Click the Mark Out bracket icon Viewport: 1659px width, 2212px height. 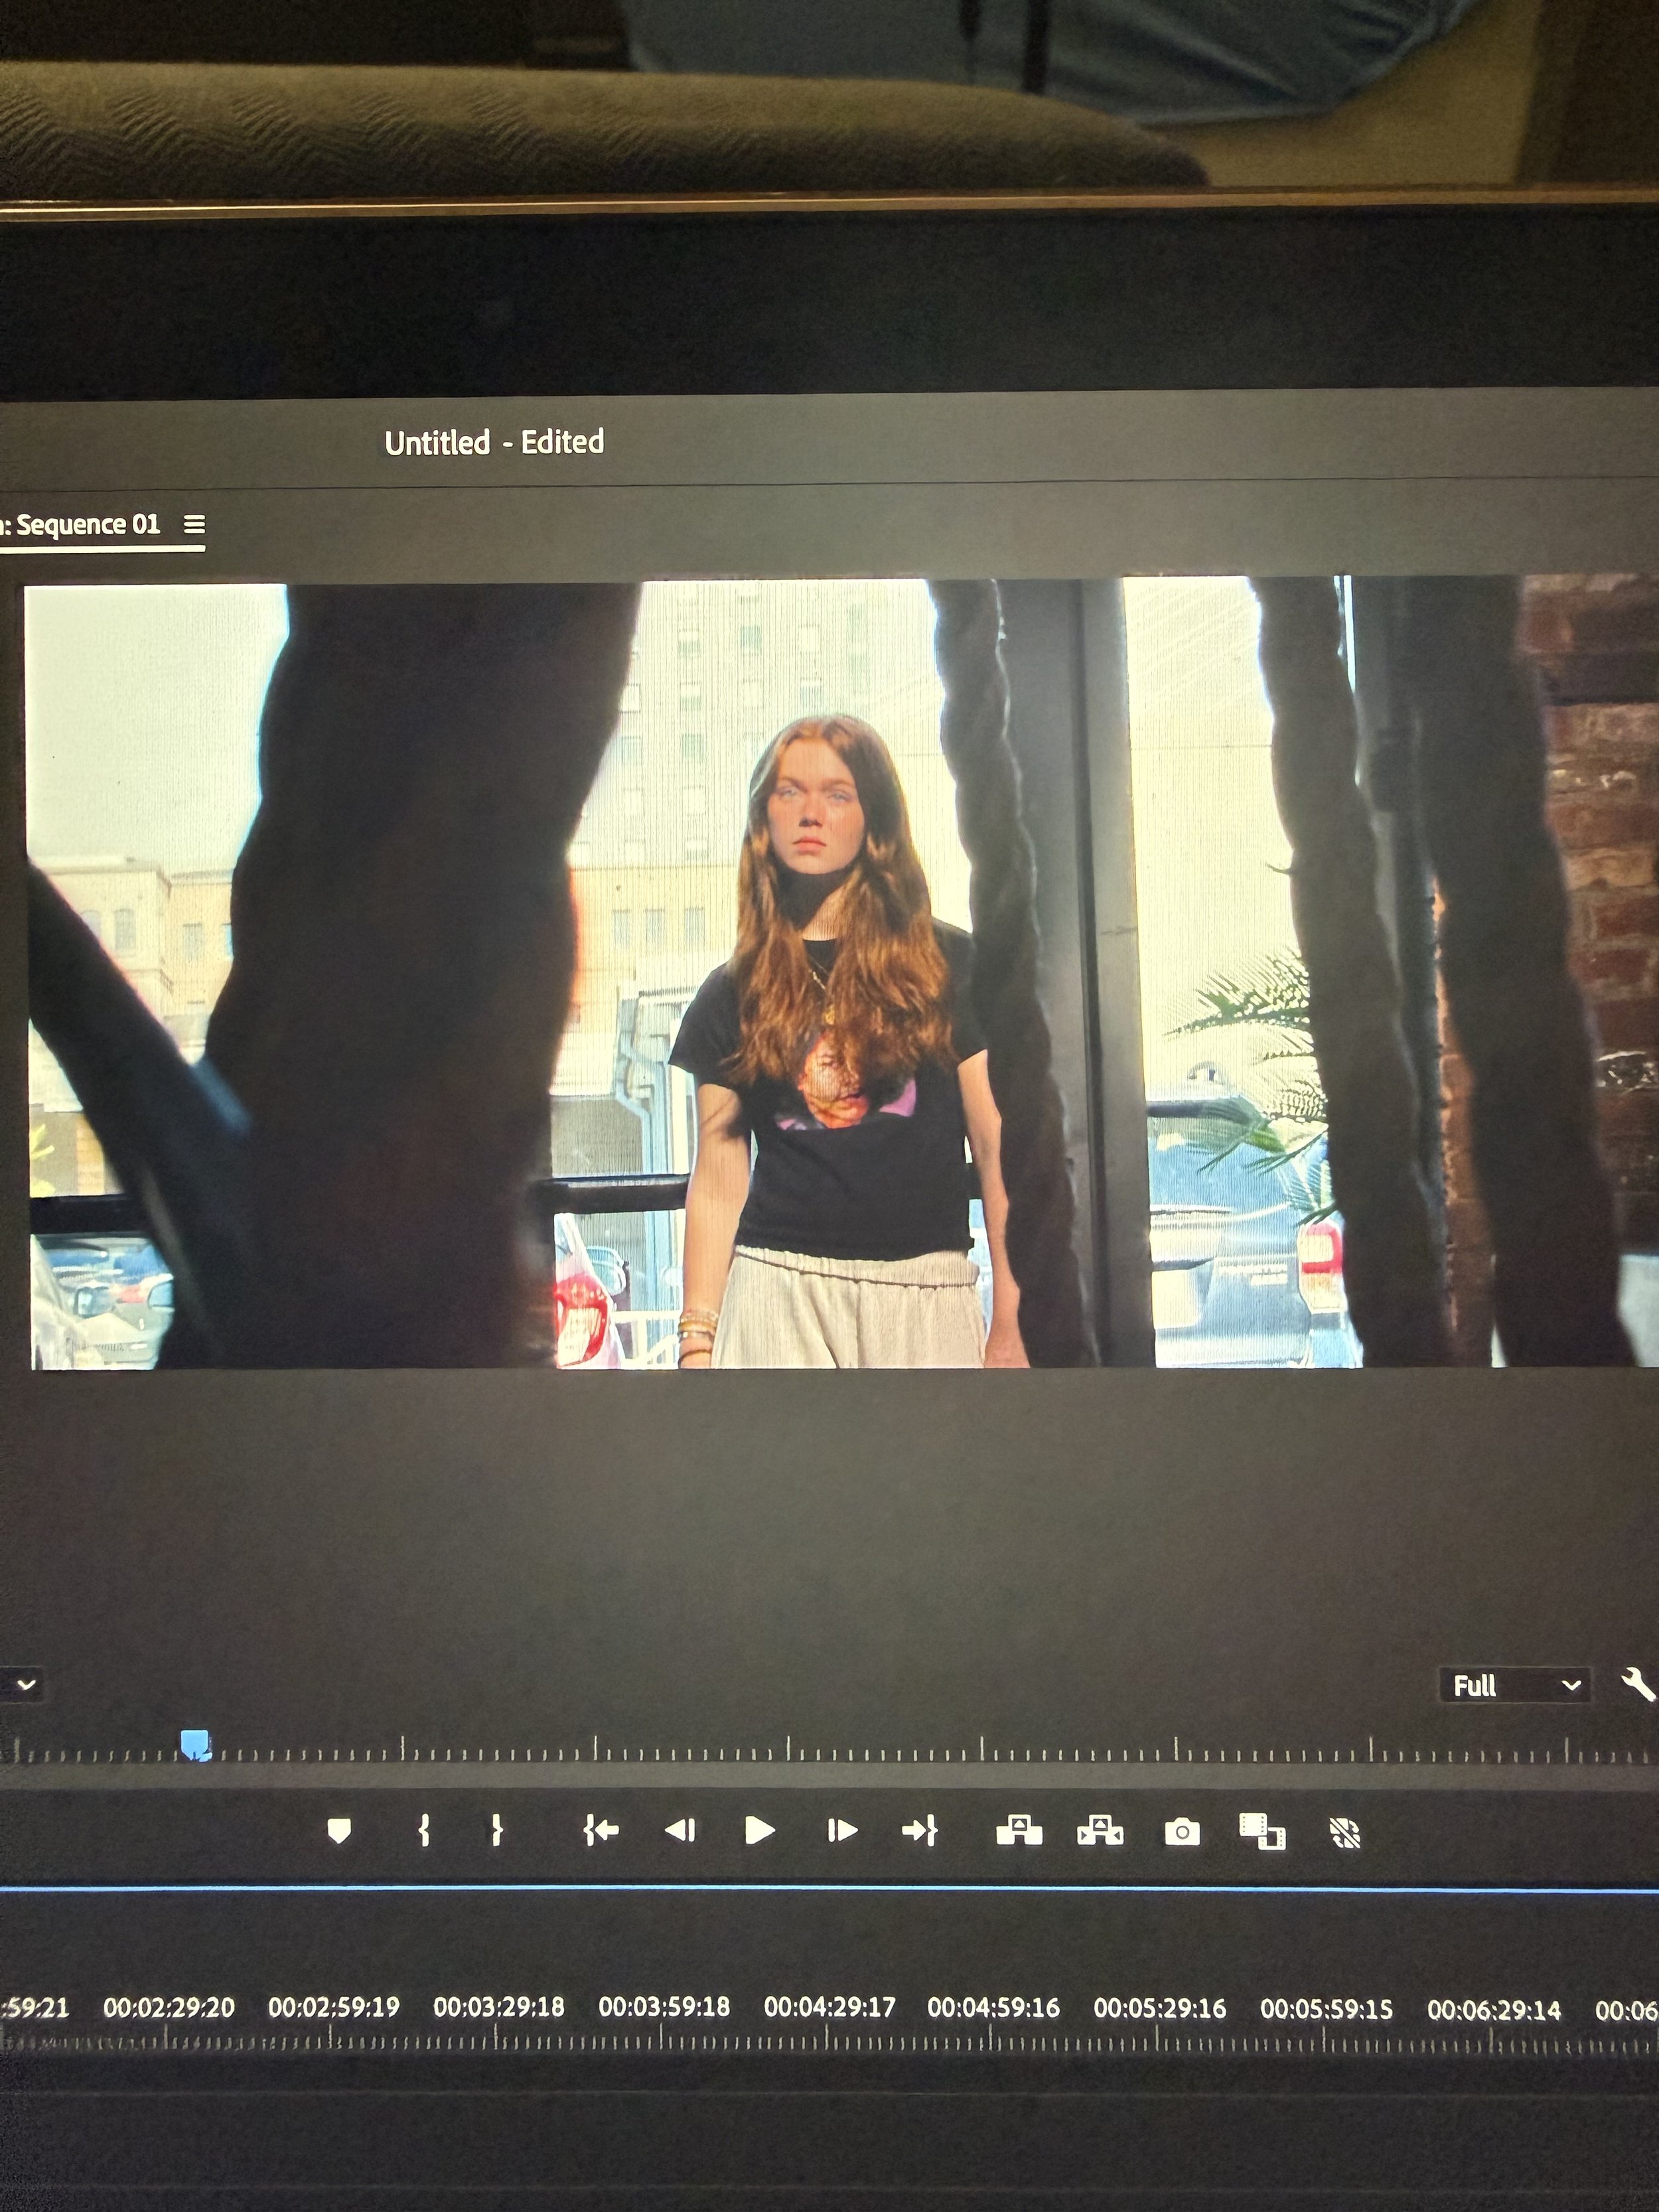pyautogui.click(x=496, y=1831)
